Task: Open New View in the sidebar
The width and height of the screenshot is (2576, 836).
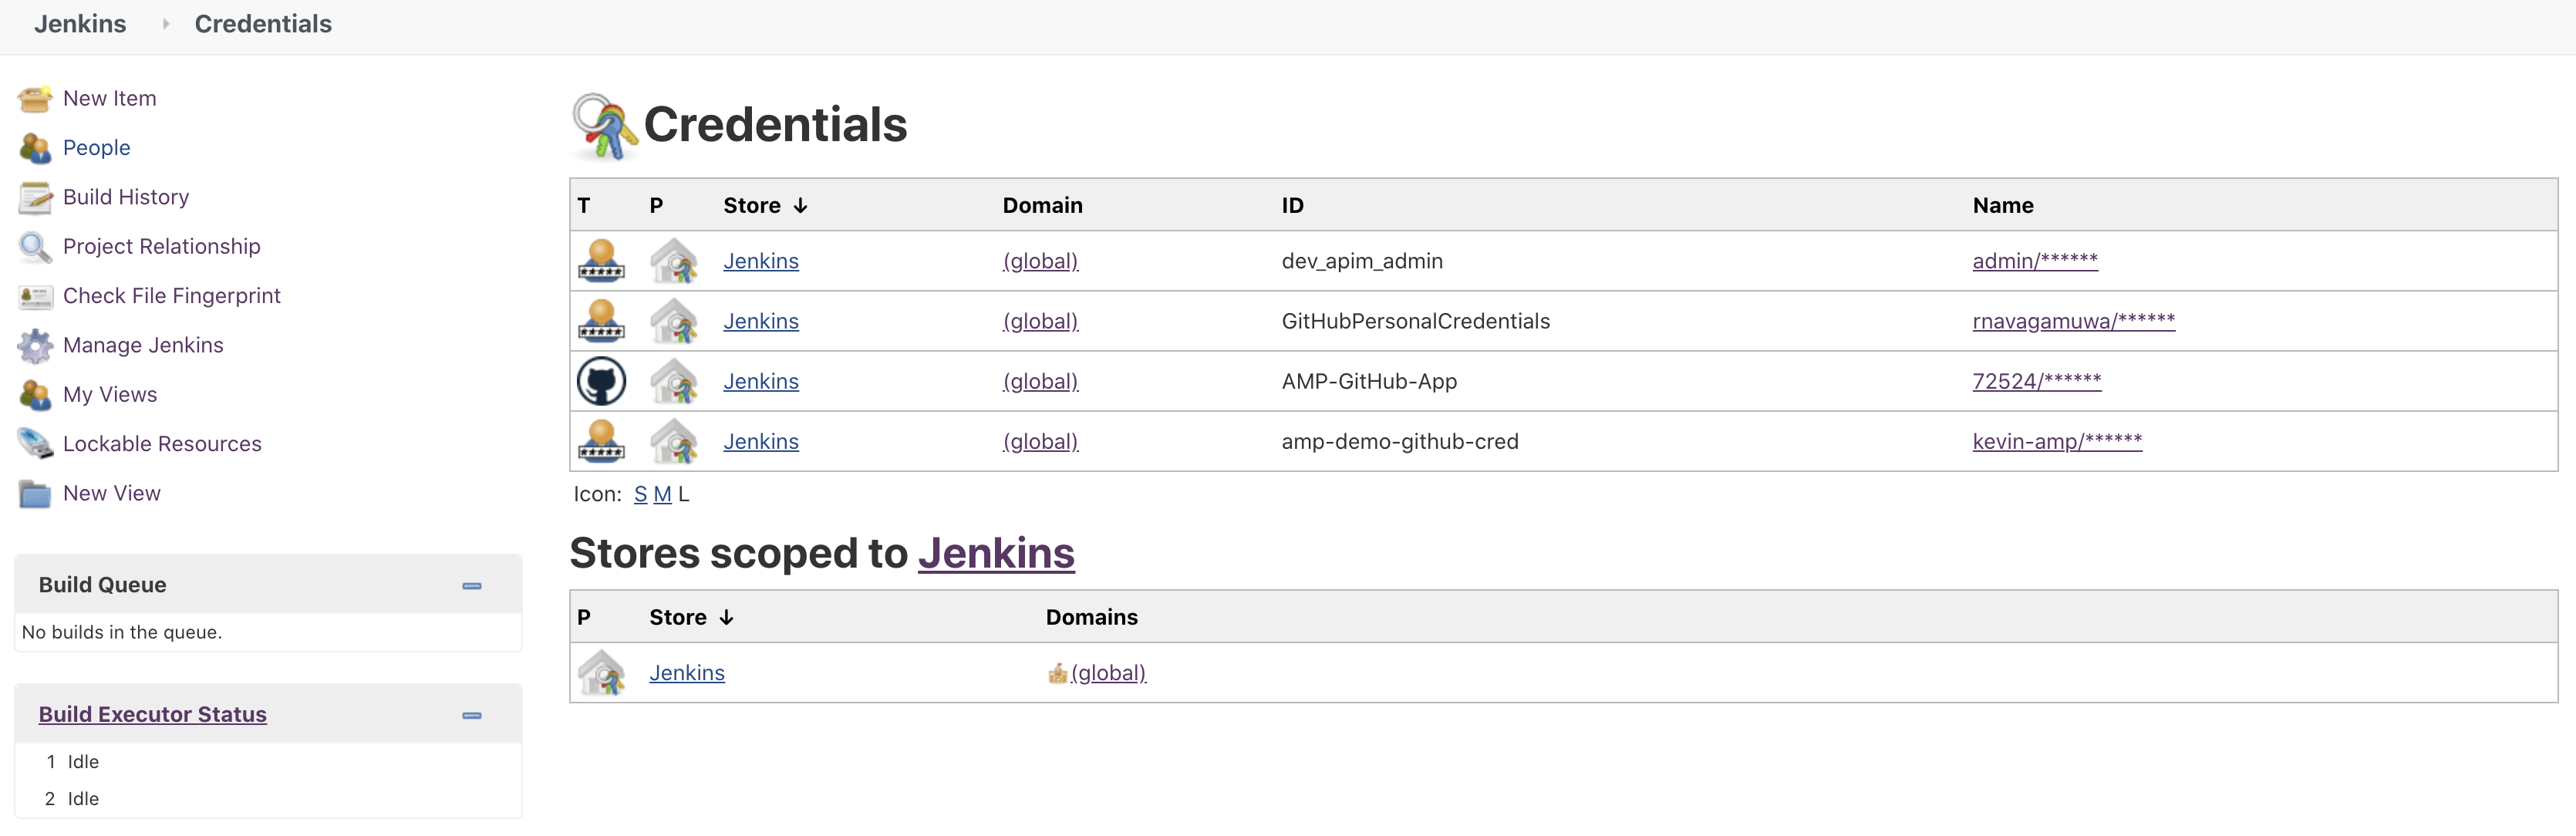Action: pos(112,494)
